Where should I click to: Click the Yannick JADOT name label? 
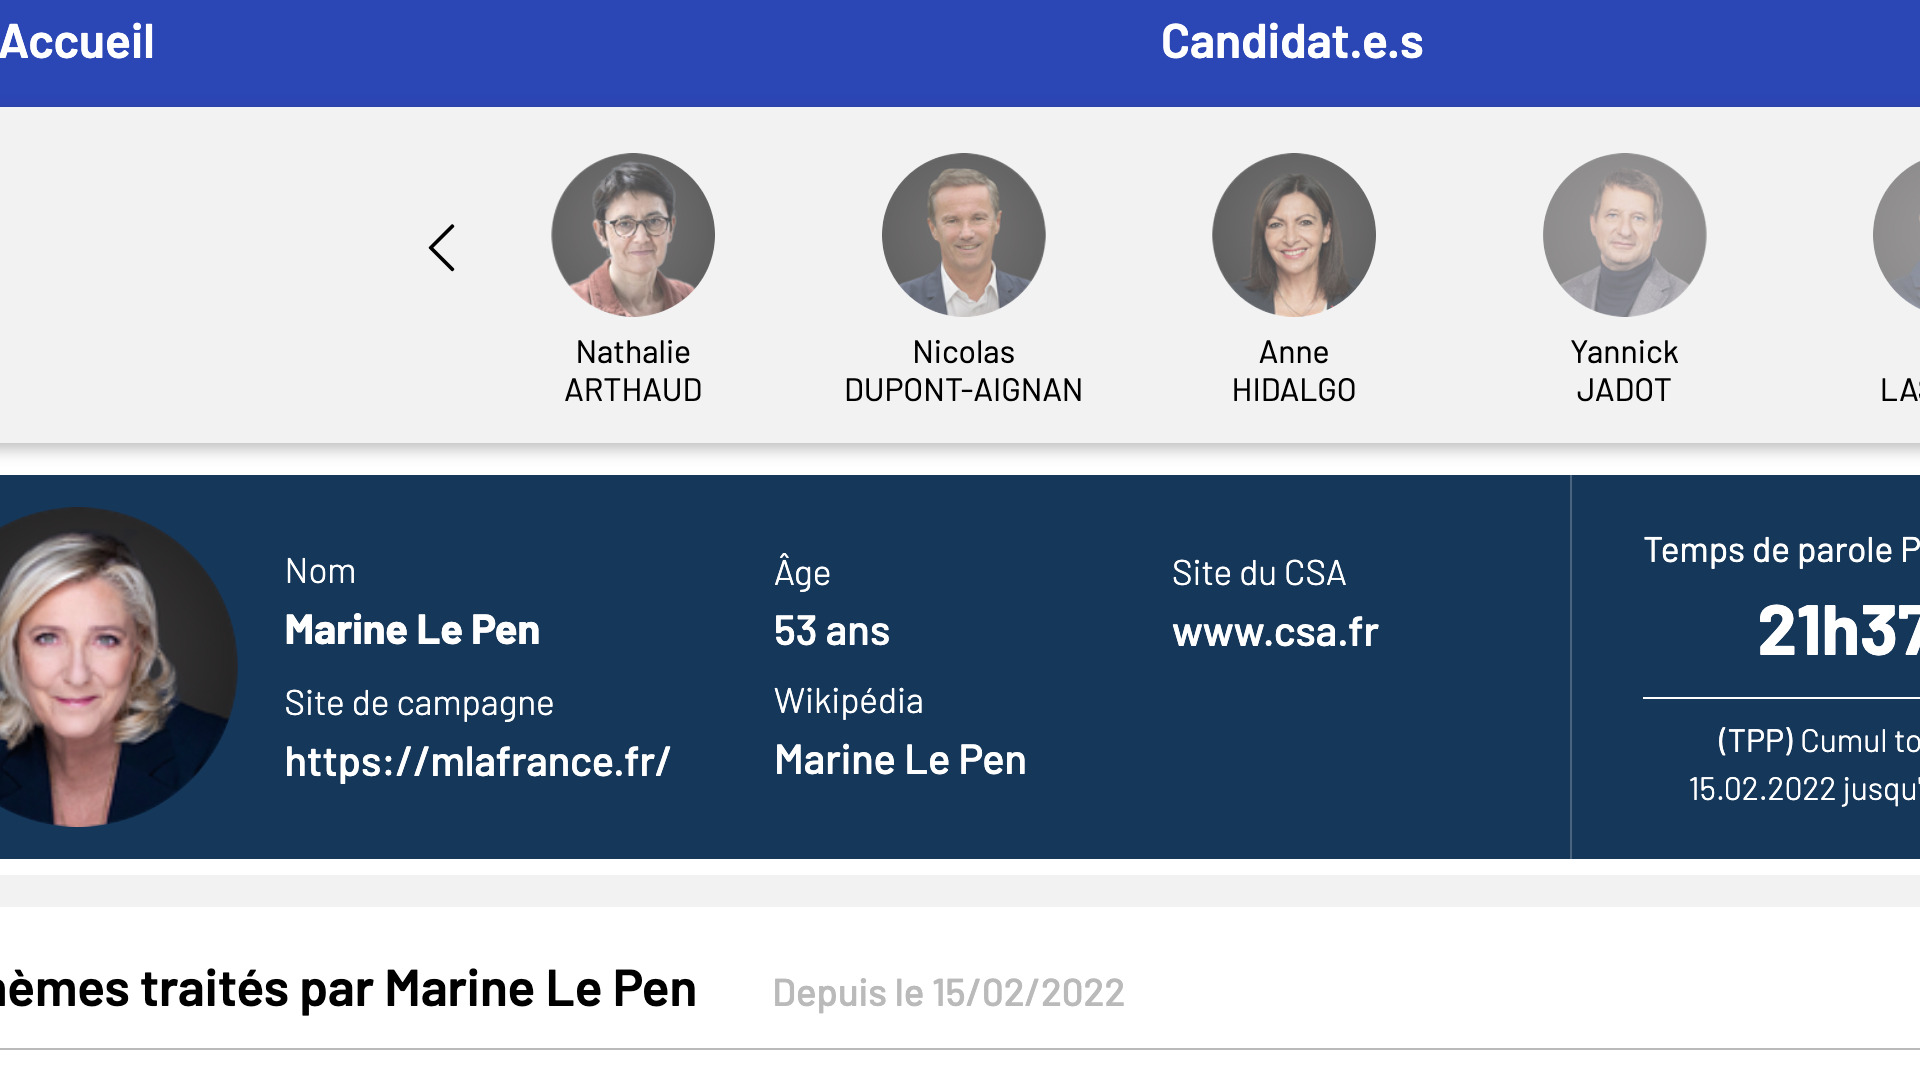point(1624,371)
